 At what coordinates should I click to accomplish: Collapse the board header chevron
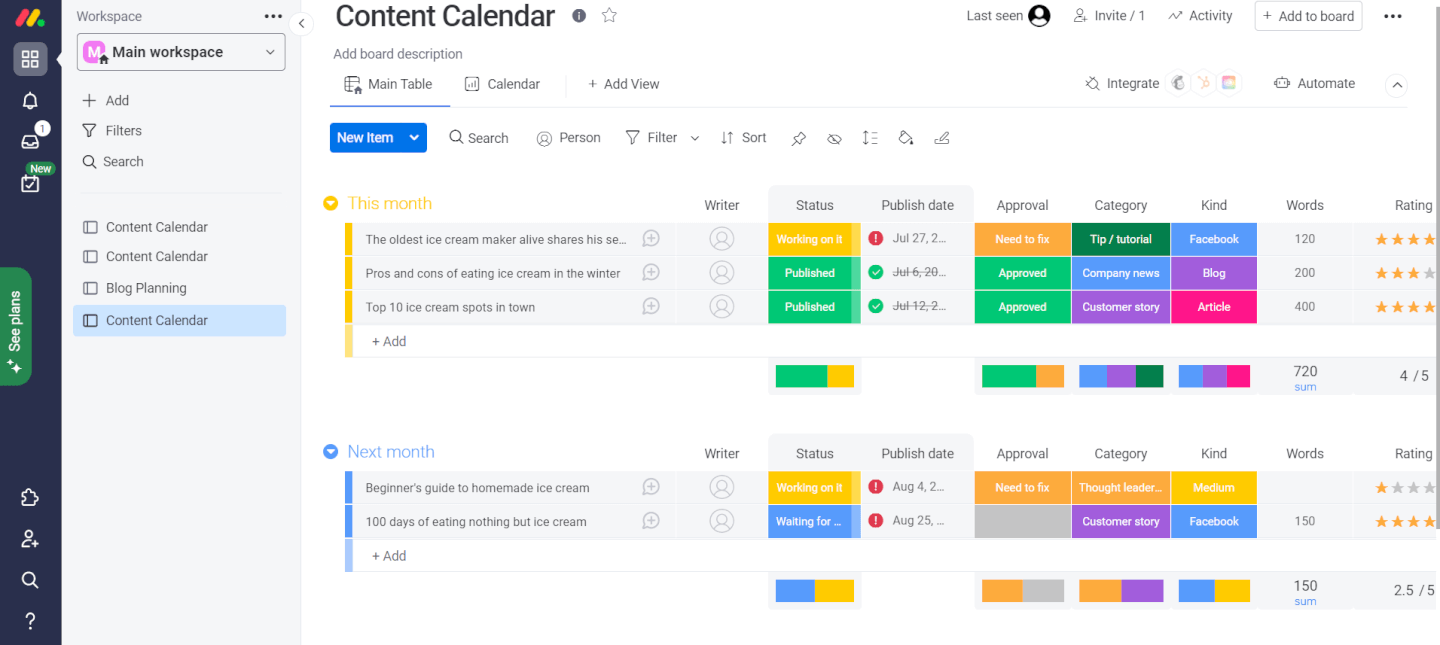[1397, 85]
